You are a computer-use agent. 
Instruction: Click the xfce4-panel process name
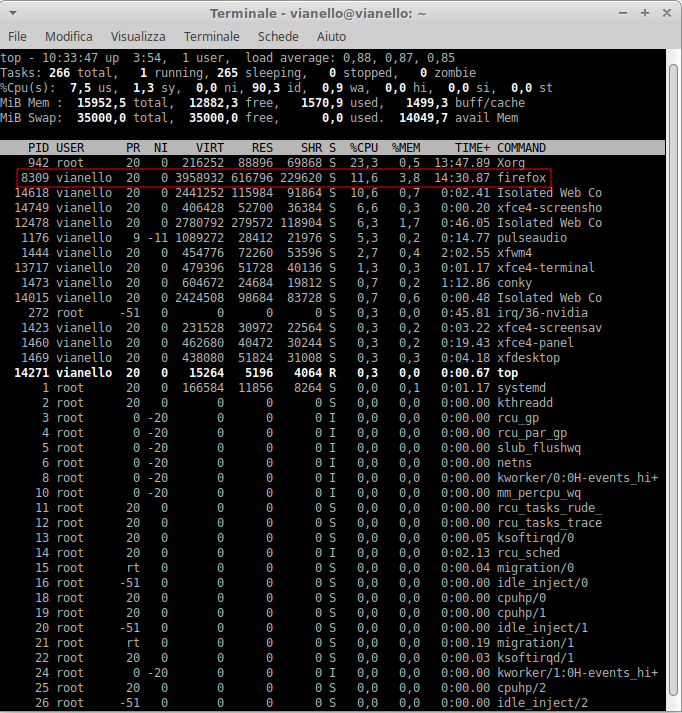click(x=535, y=343)
